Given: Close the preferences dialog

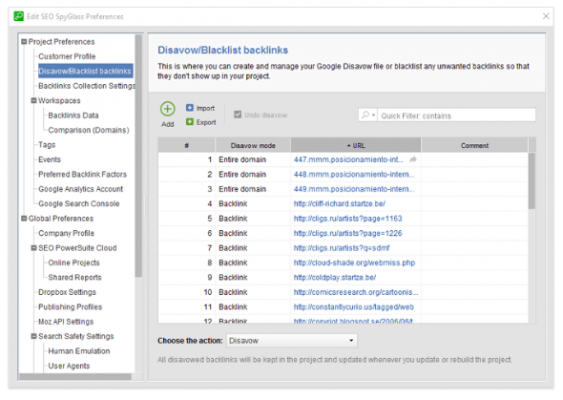Looking at the screenshot, I should (546, 16).
